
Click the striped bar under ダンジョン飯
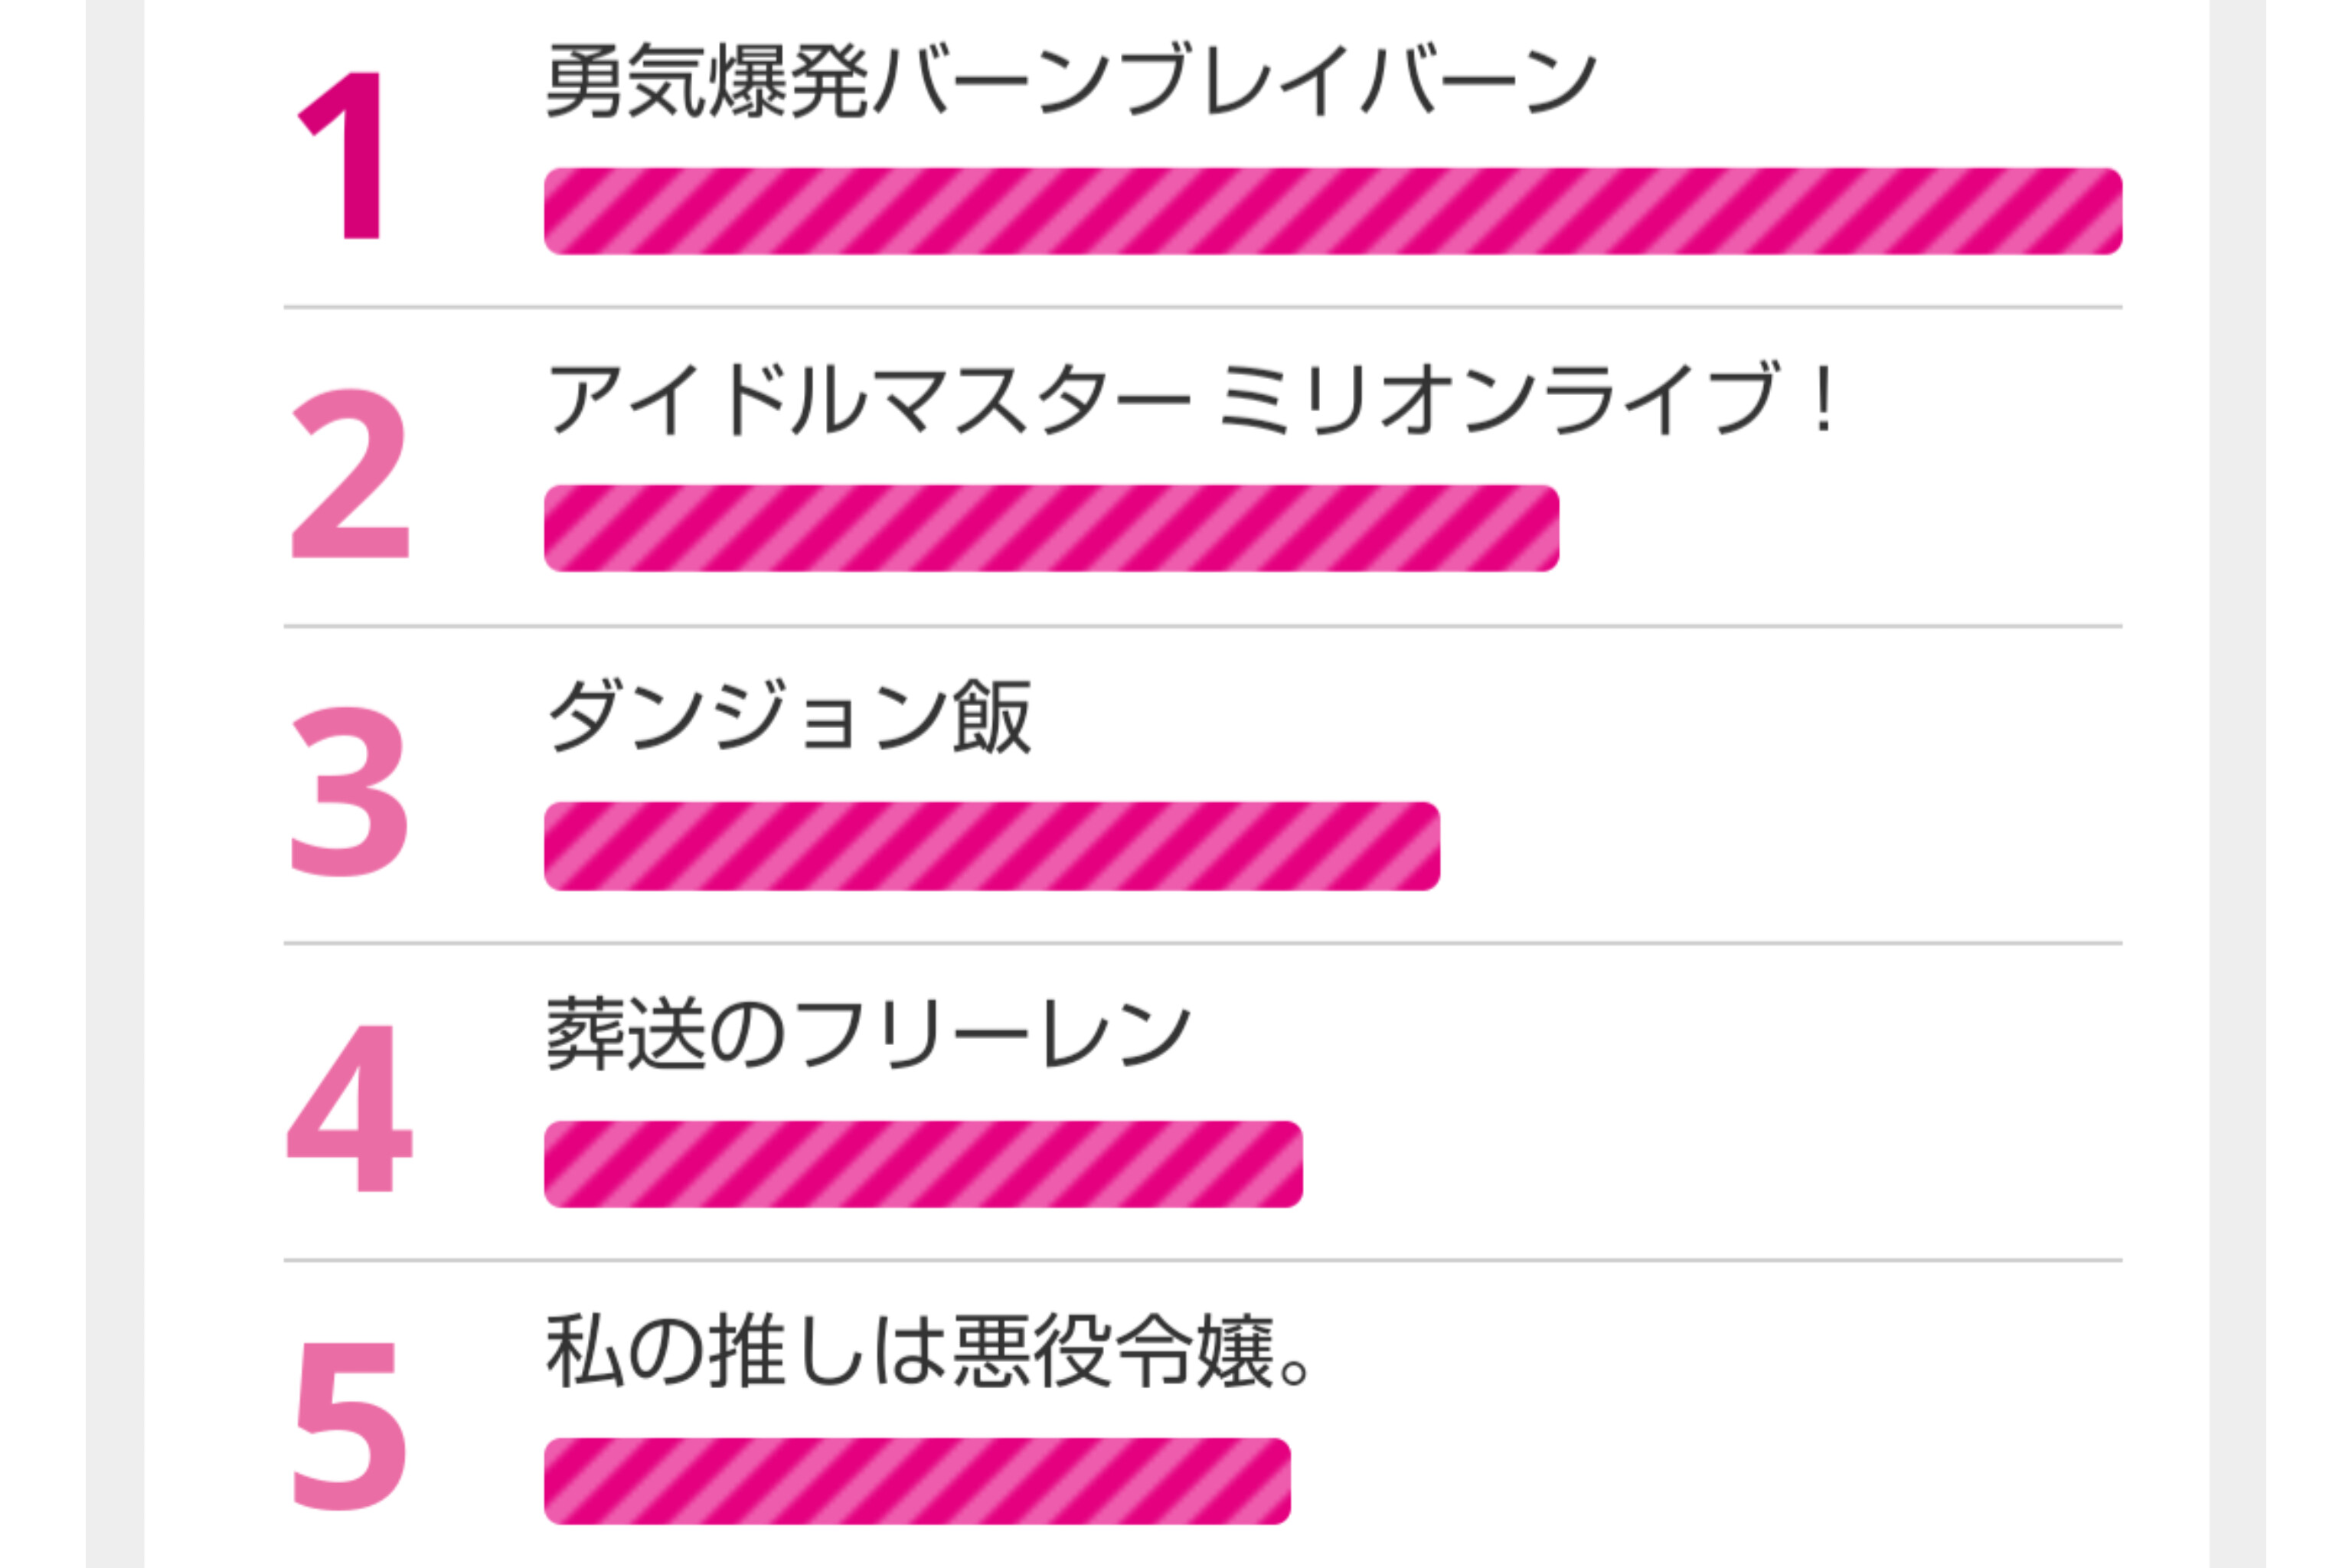tap(992, 846)
